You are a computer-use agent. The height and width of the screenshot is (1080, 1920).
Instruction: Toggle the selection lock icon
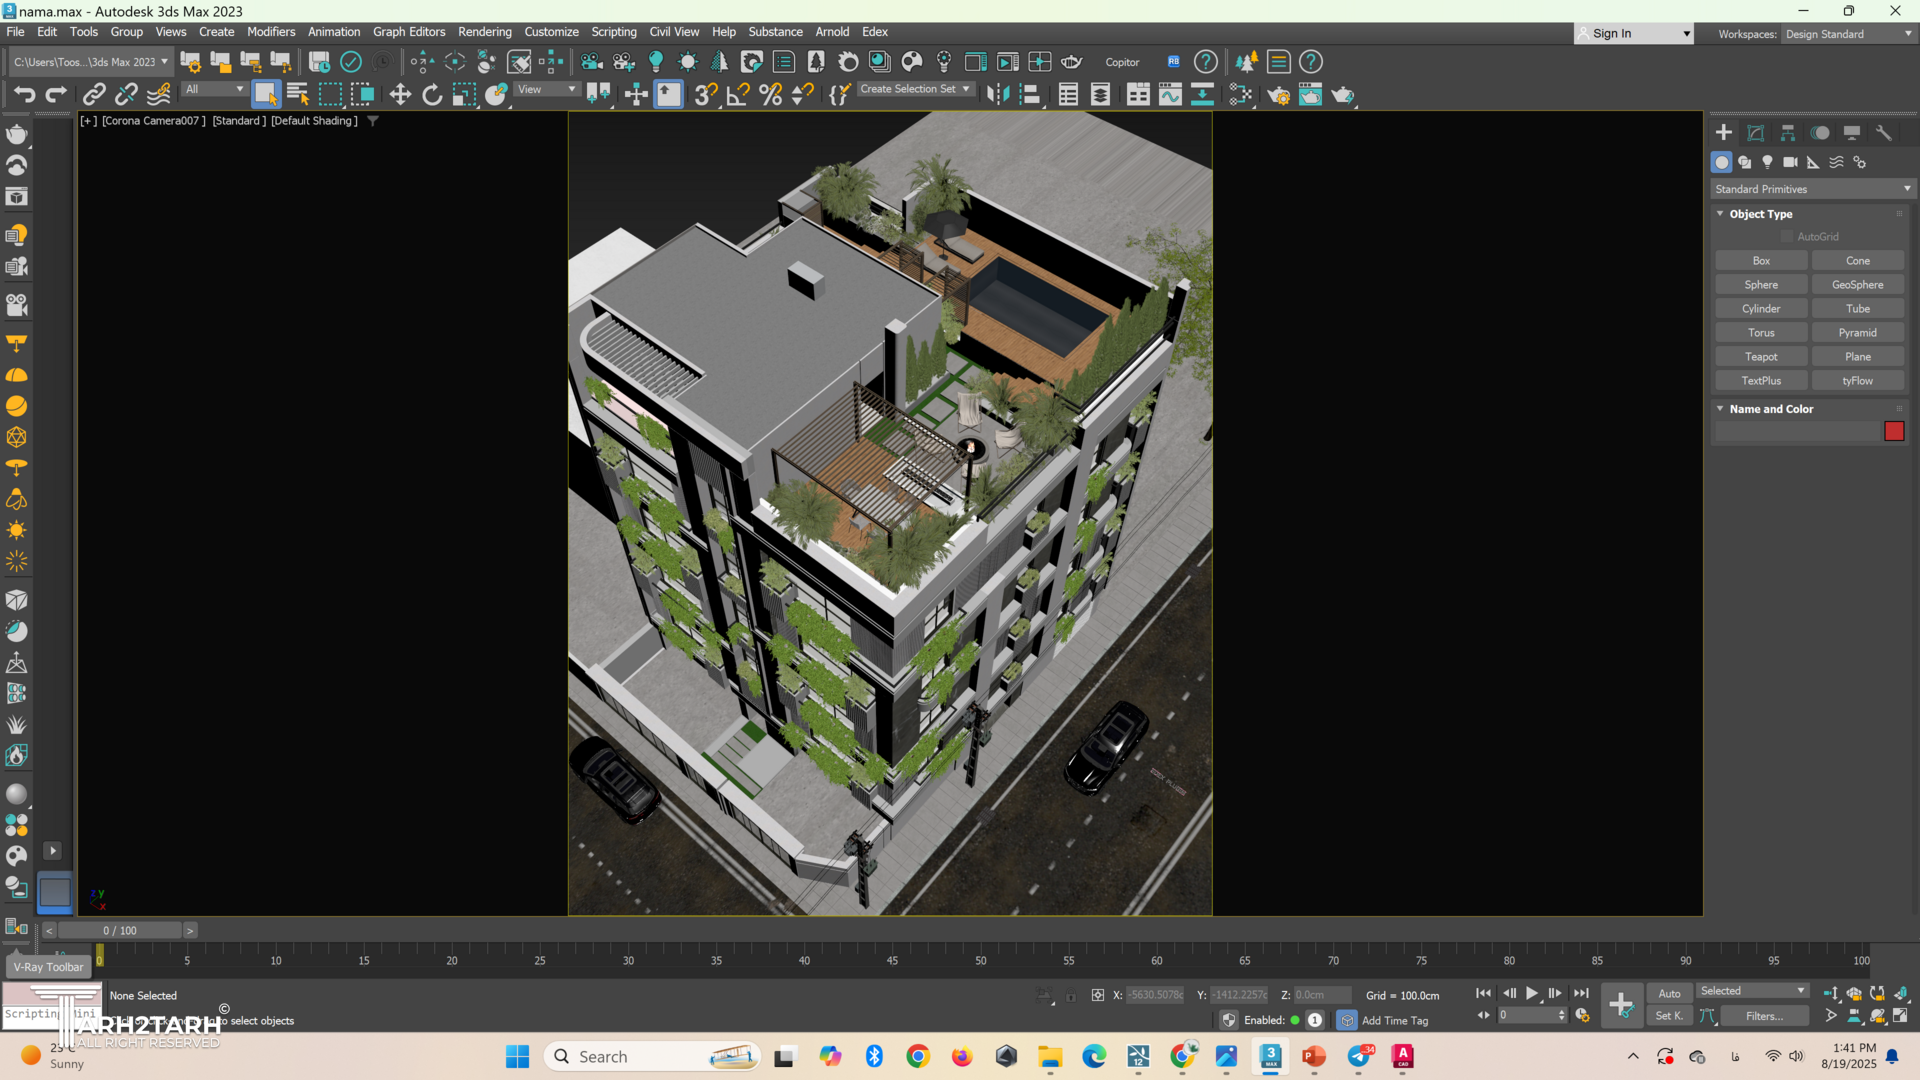[x=1071, y=996]
